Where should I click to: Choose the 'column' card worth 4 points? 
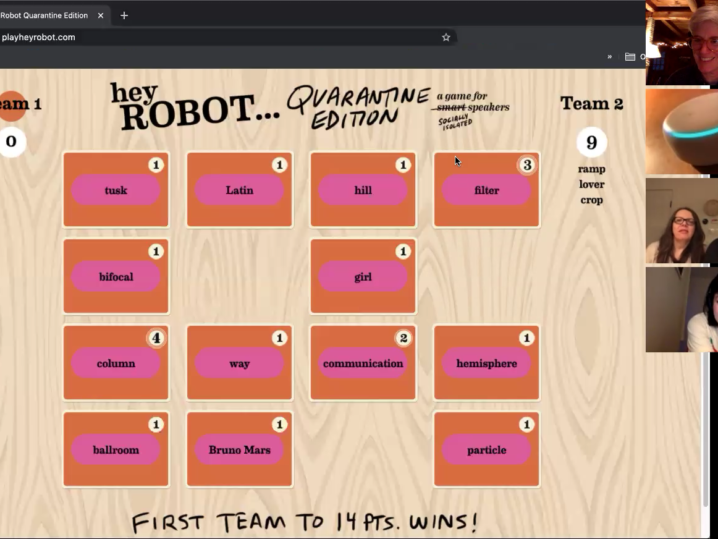coord(116,363)
